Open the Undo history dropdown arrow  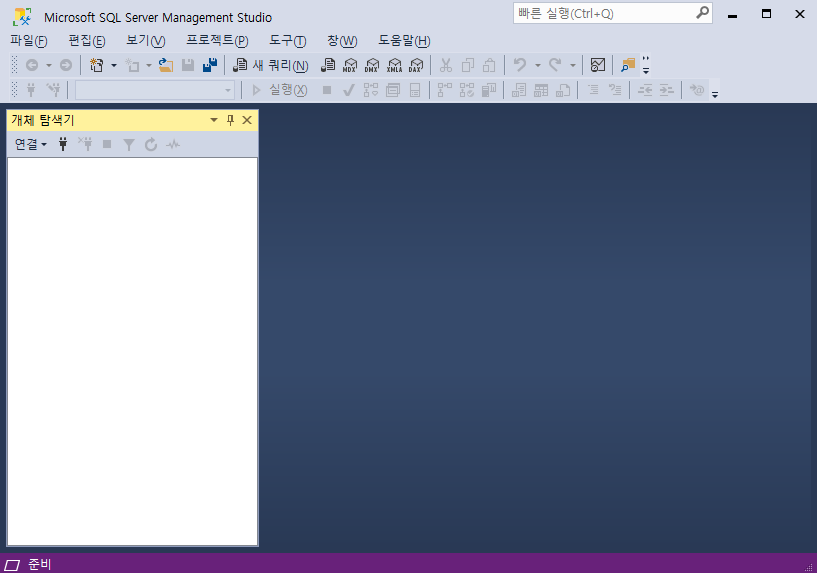(538, 65)
